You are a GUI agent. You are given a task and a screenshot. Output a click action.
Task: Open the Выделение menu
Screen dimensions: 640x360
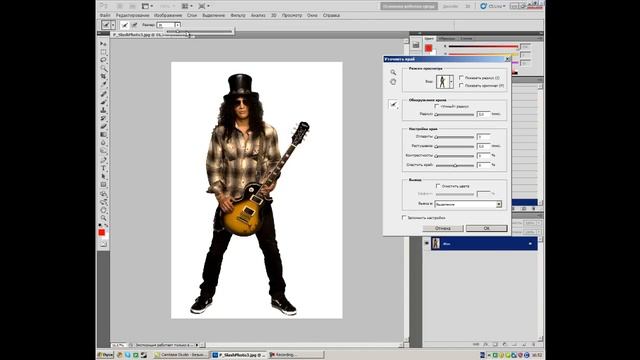pyautogui.click(x=213, y=15)
